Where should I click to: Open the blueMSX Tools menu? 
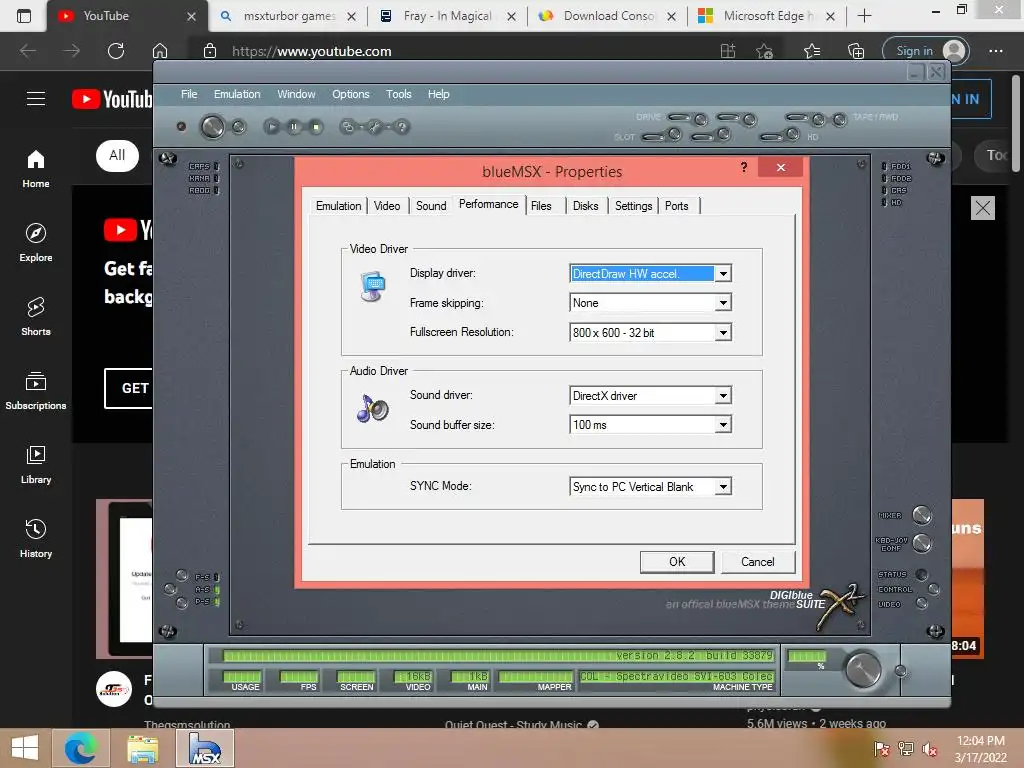pyautogui.click(x=398, y=94)
